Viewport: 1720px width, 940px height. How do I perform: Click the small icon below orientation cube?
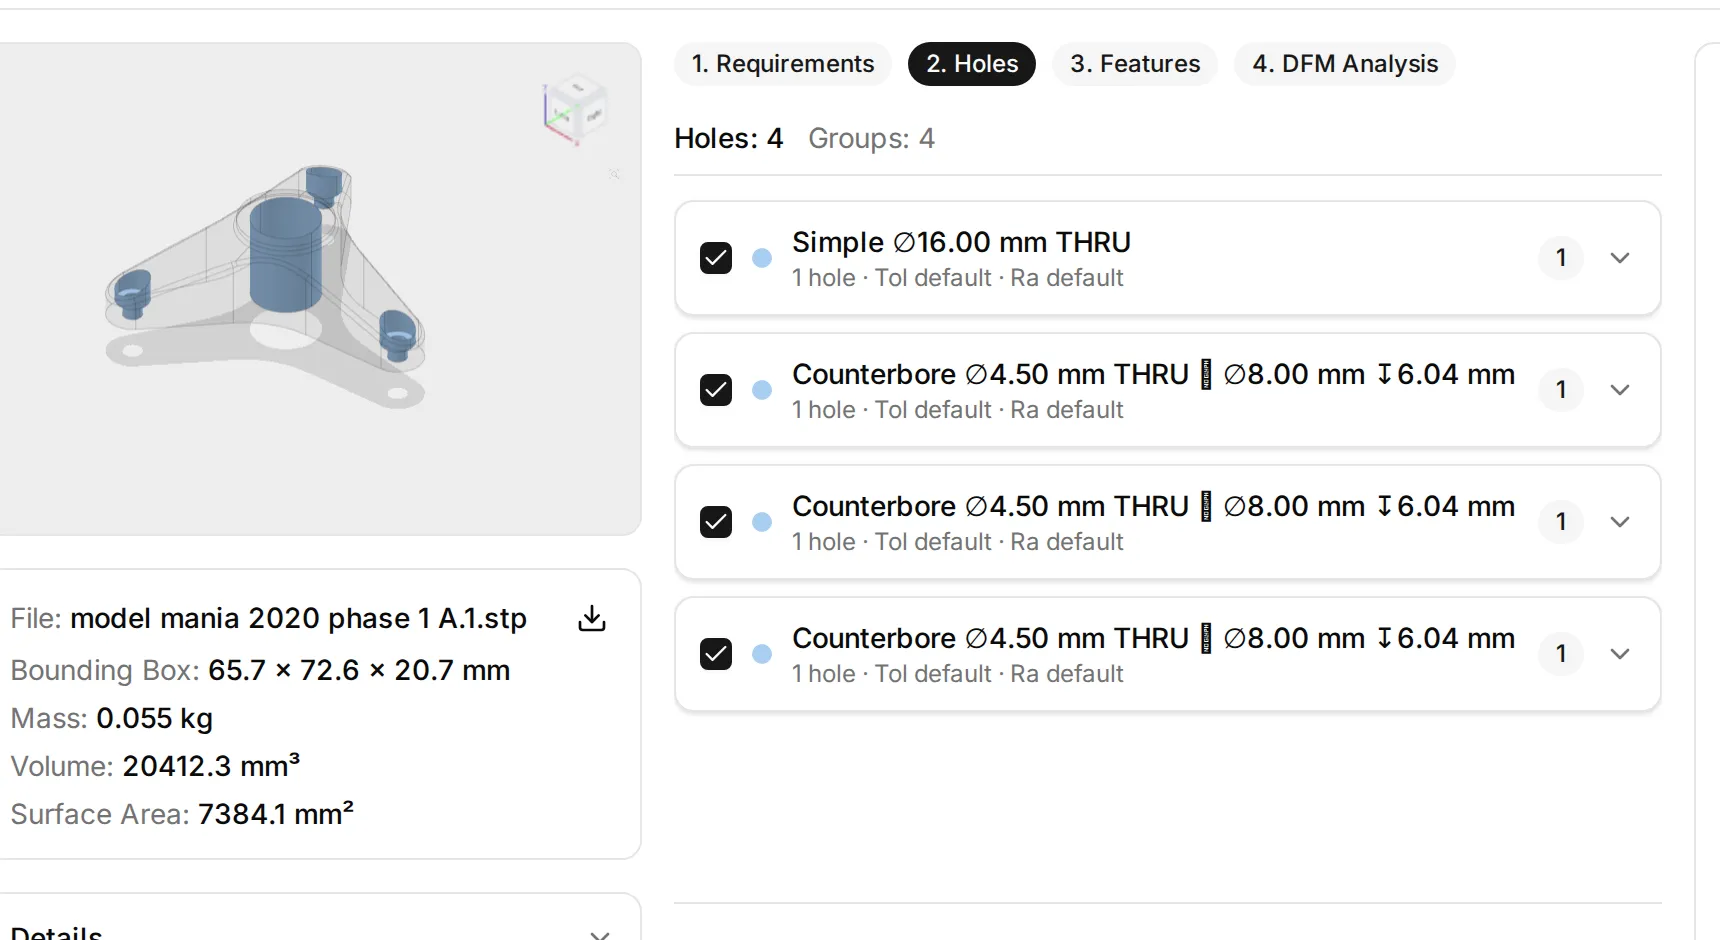pyautogui.click(x=614, y=174)
